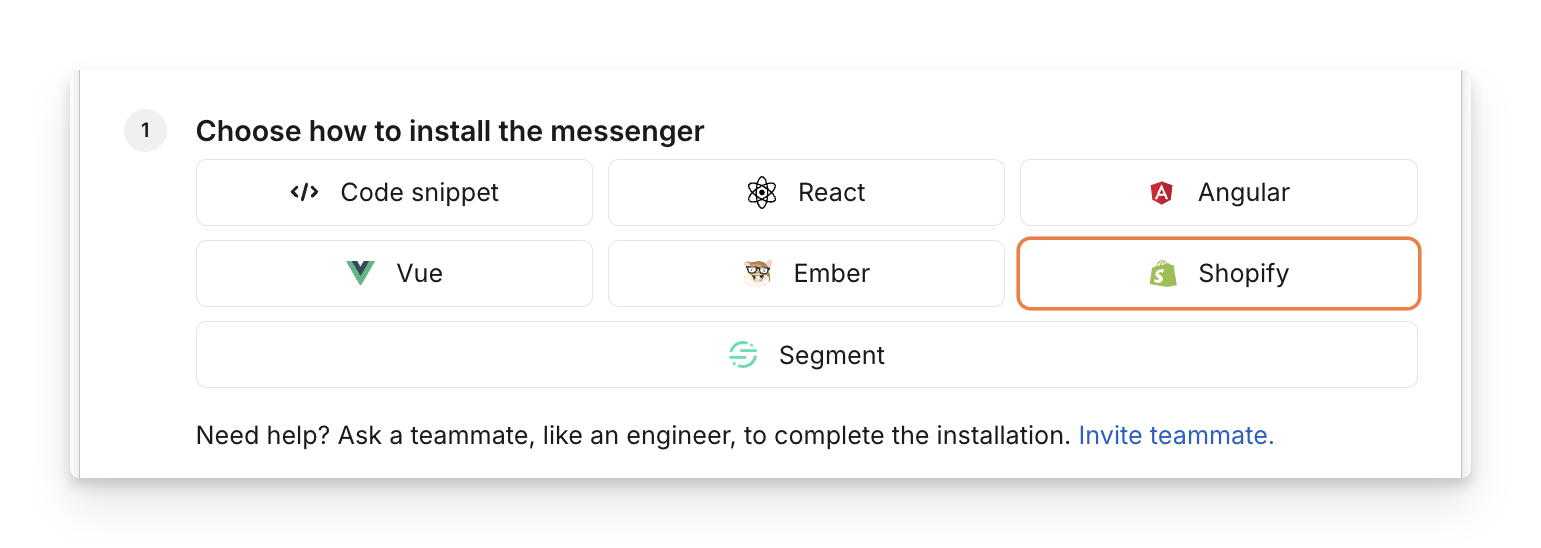
Task: Click the "Choose how to install the messenger" heading
Action: (x=450, y=131)
